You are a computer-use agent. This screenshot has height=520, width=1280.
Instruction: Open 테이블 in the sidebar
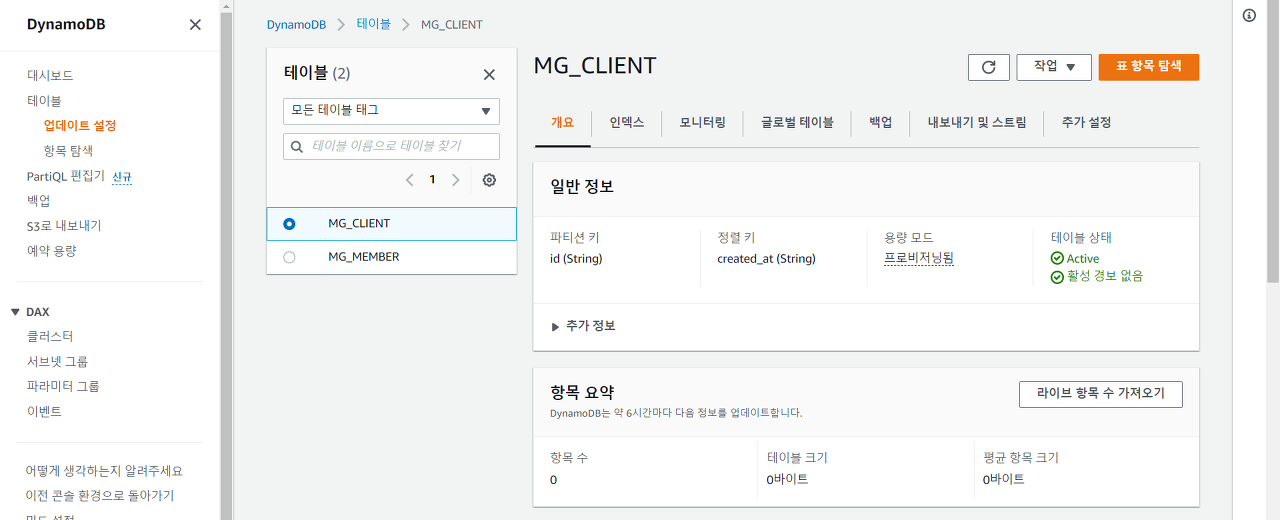44,101
